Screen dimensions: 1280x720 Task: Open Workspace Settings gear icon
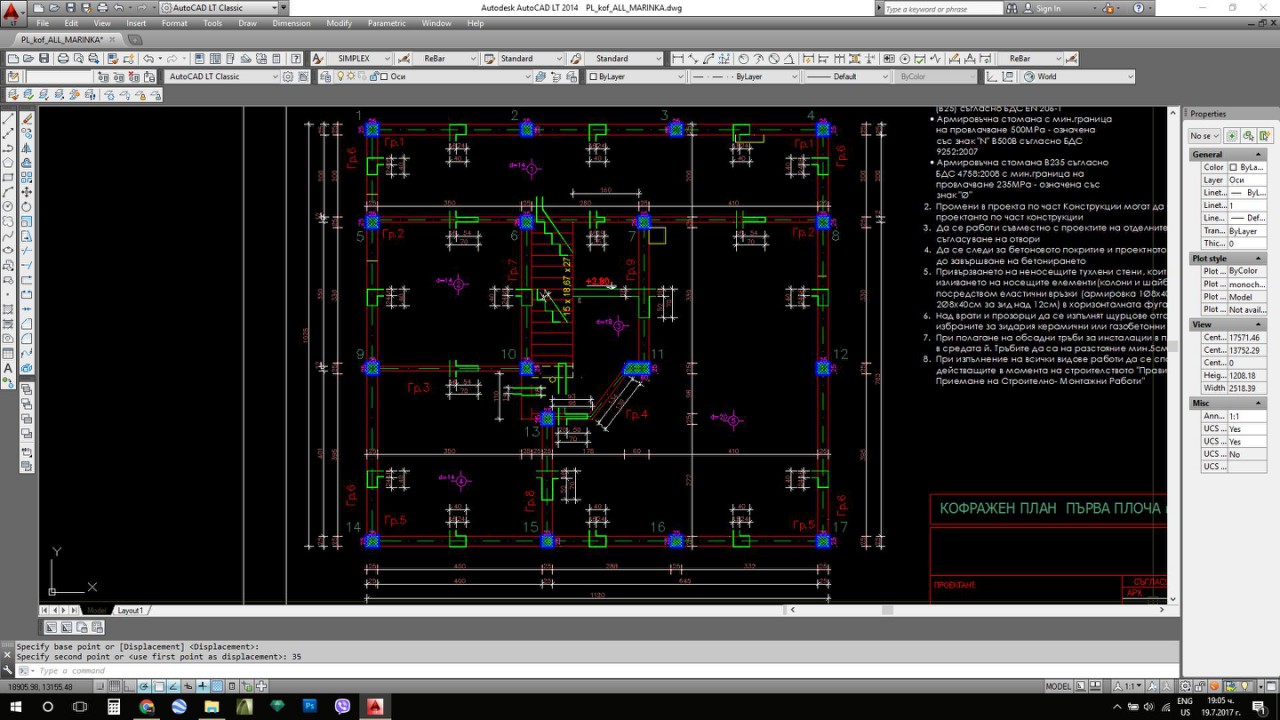click(x=289, y=77)
